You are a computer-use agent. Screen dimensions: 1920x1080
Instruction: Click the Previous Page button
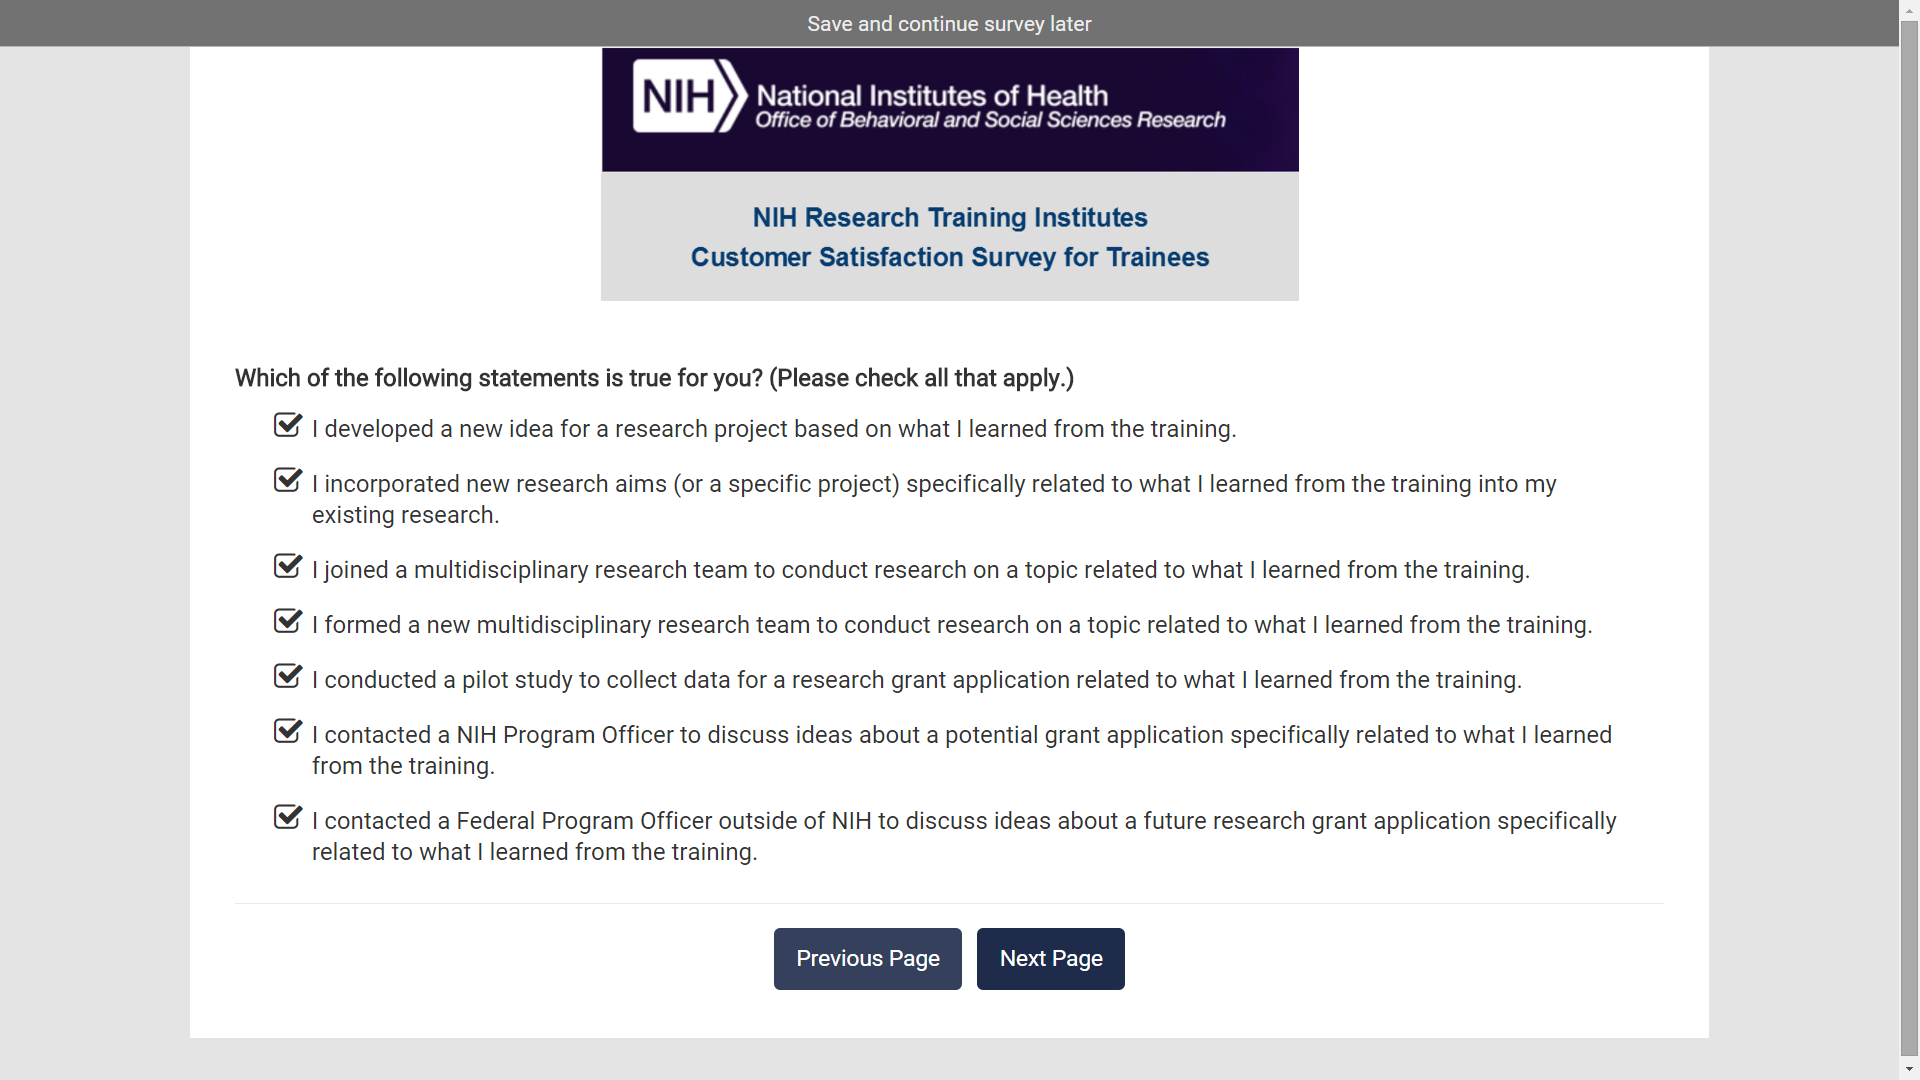[867, 959]
